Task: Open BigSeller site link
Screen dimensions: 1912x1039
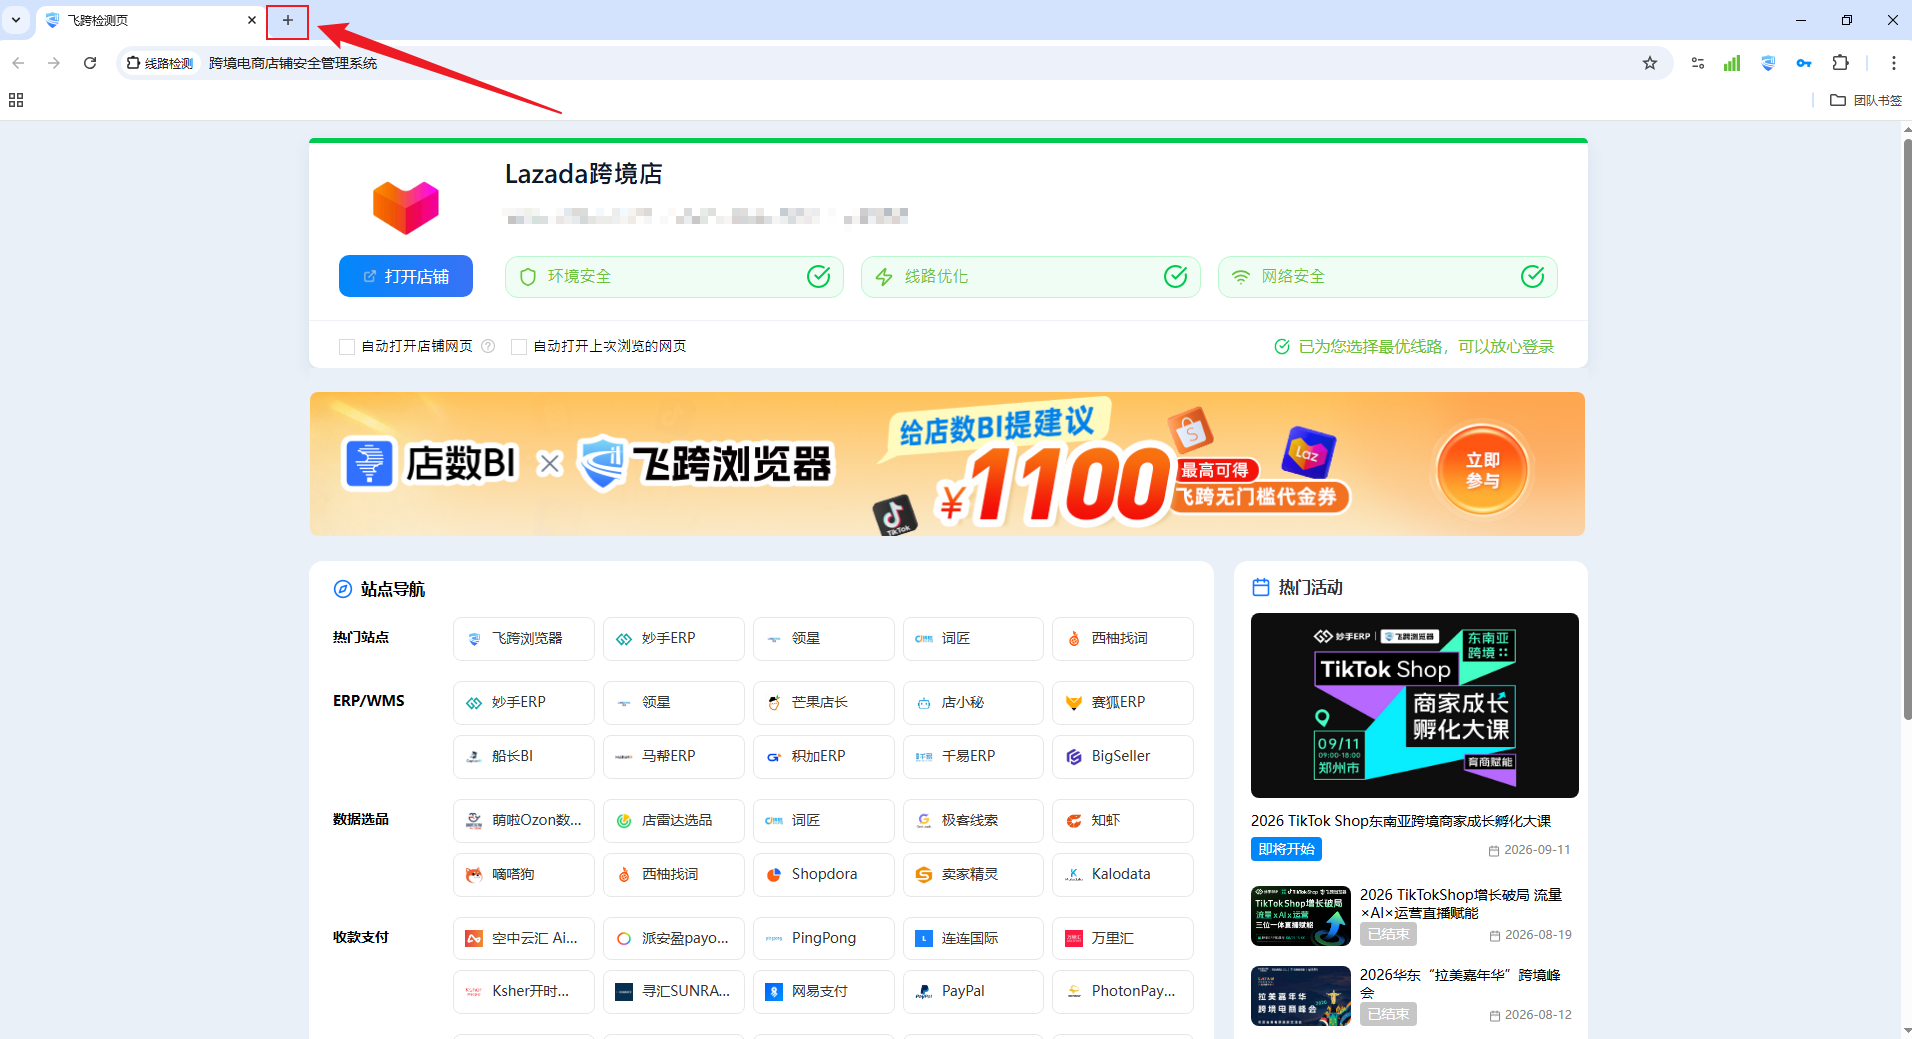Action: 1123,757
